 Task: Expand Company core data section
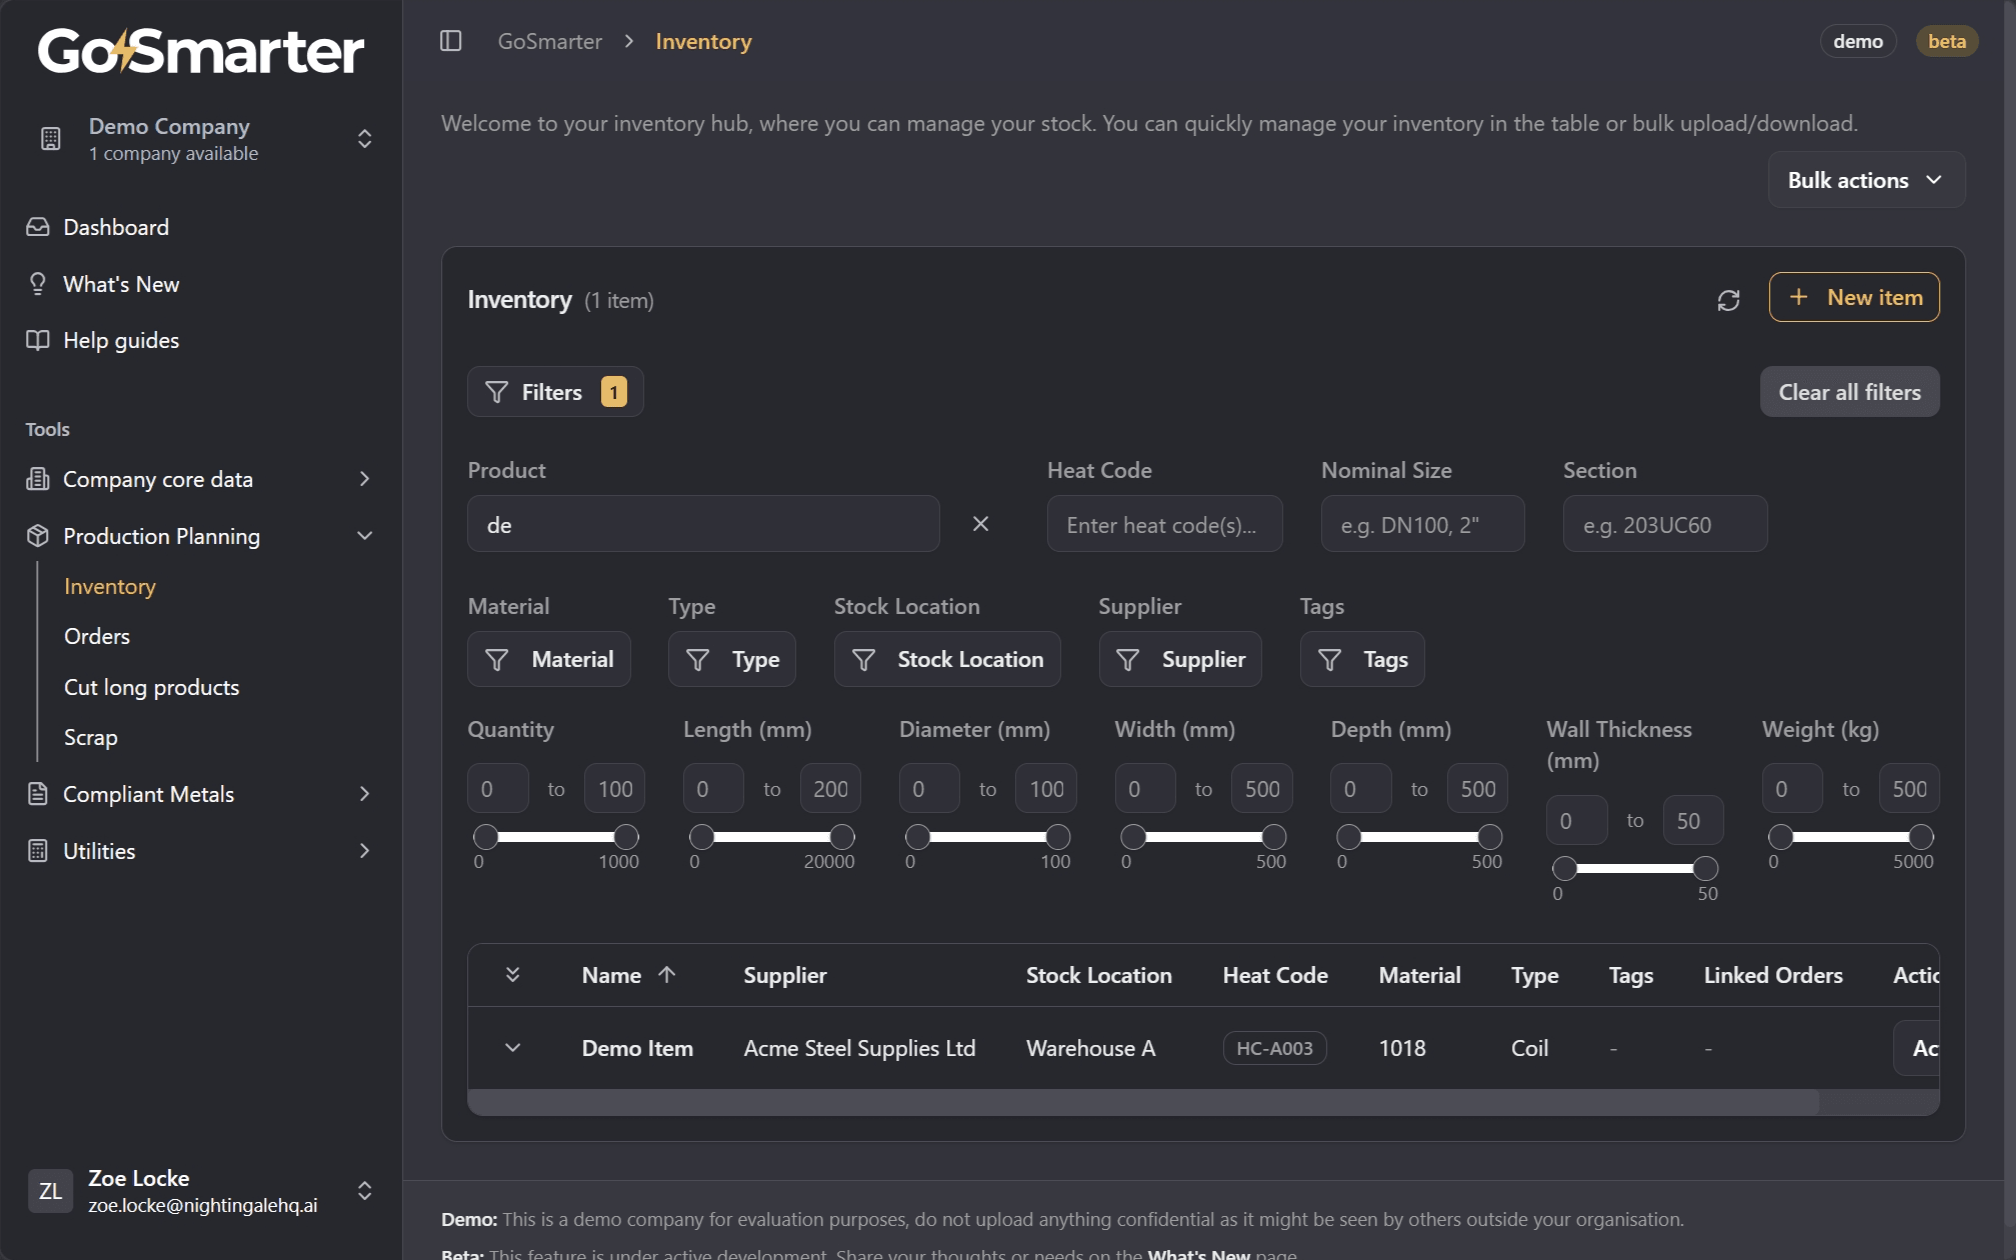(364, 479)
